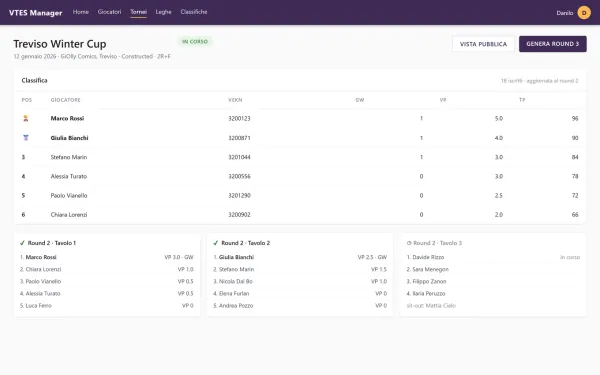Click VEKN number 3201290
The height and width of the screenshot is (375, 600).
coord(239,196)
